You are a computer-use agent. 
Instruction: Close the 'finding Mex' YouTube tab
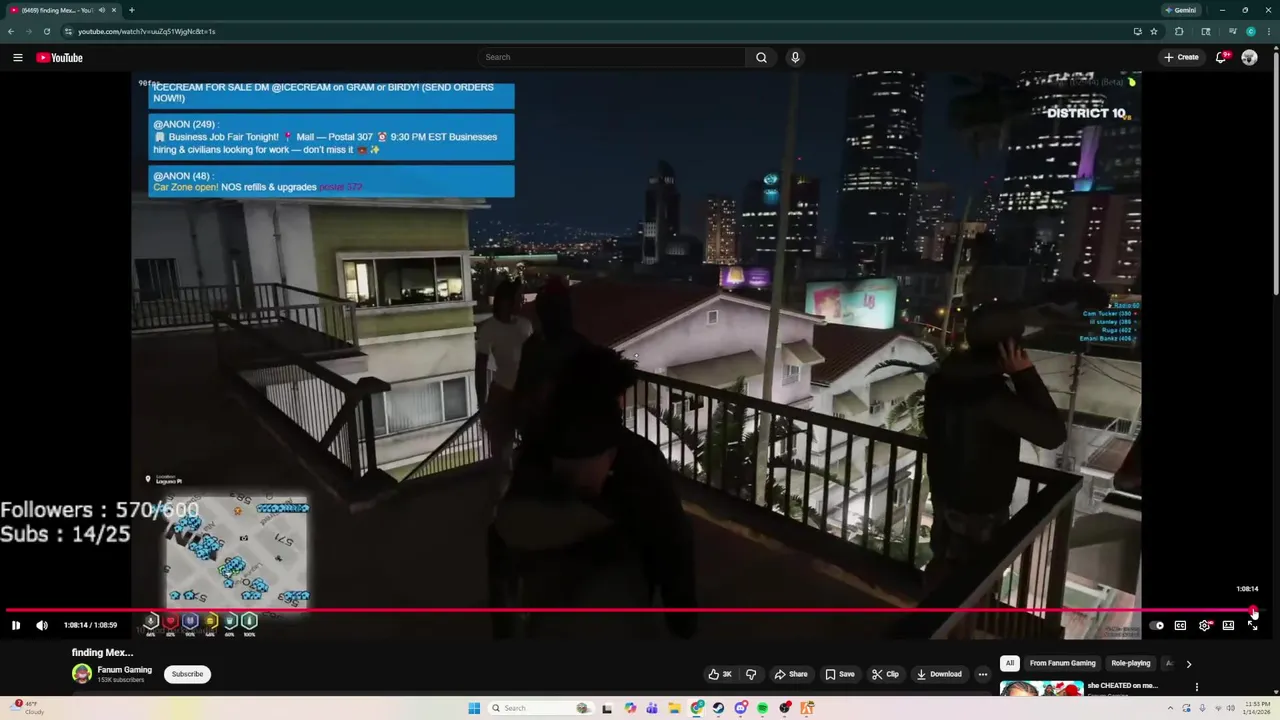click(114, 10)
